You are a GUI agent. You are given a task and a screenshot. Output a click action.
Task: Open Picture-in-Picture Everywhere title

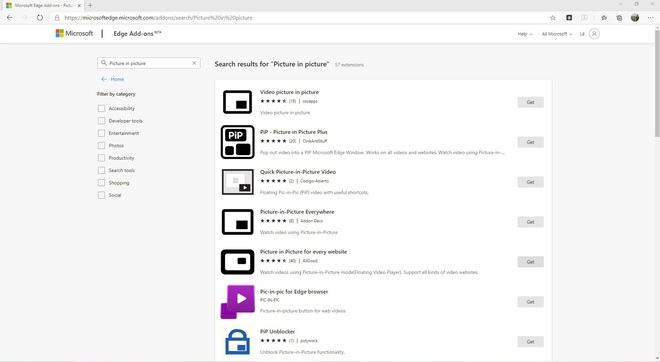297,212
